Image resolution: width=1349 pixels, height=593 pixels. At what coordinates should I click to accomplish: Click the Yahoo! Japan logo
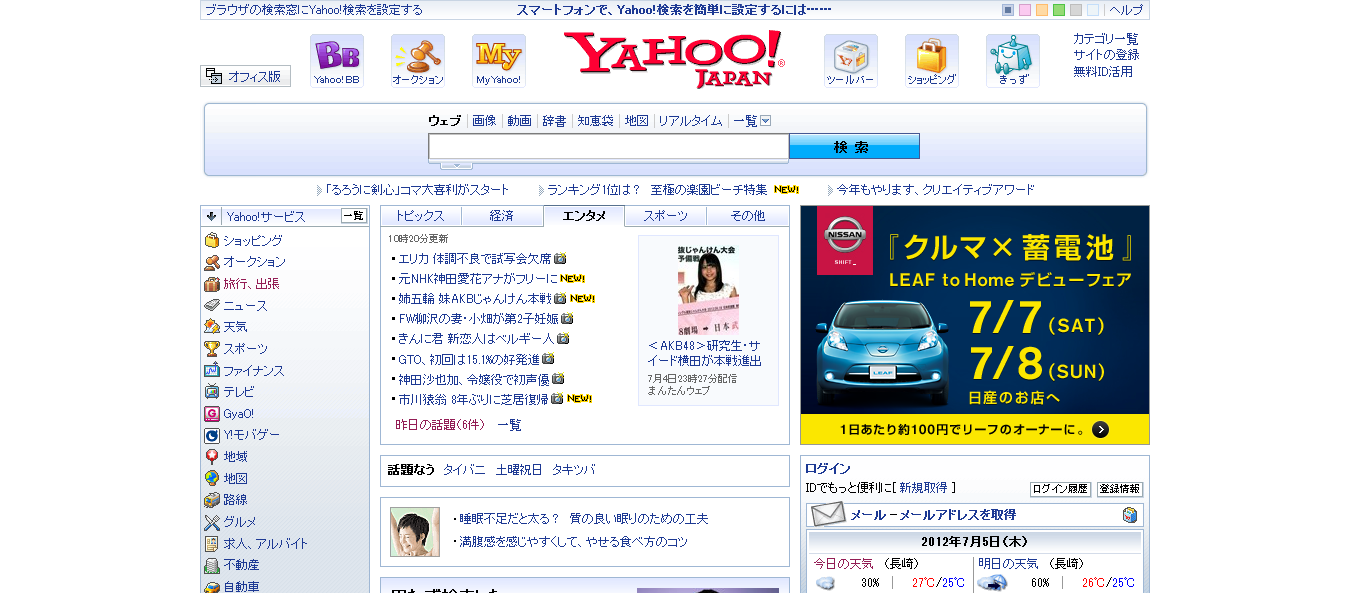tap(674, 59)
